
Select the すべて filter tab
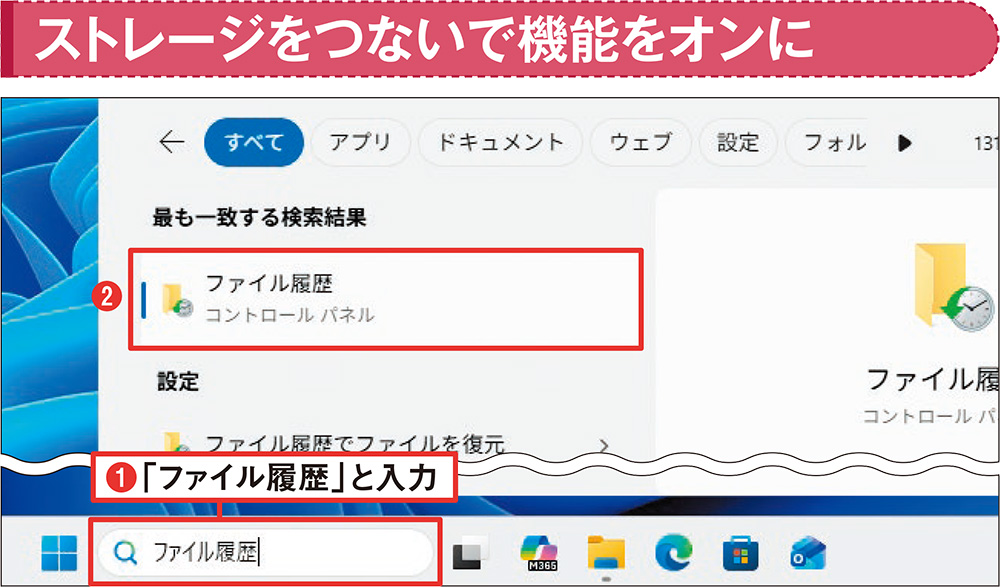pos(254,142)
